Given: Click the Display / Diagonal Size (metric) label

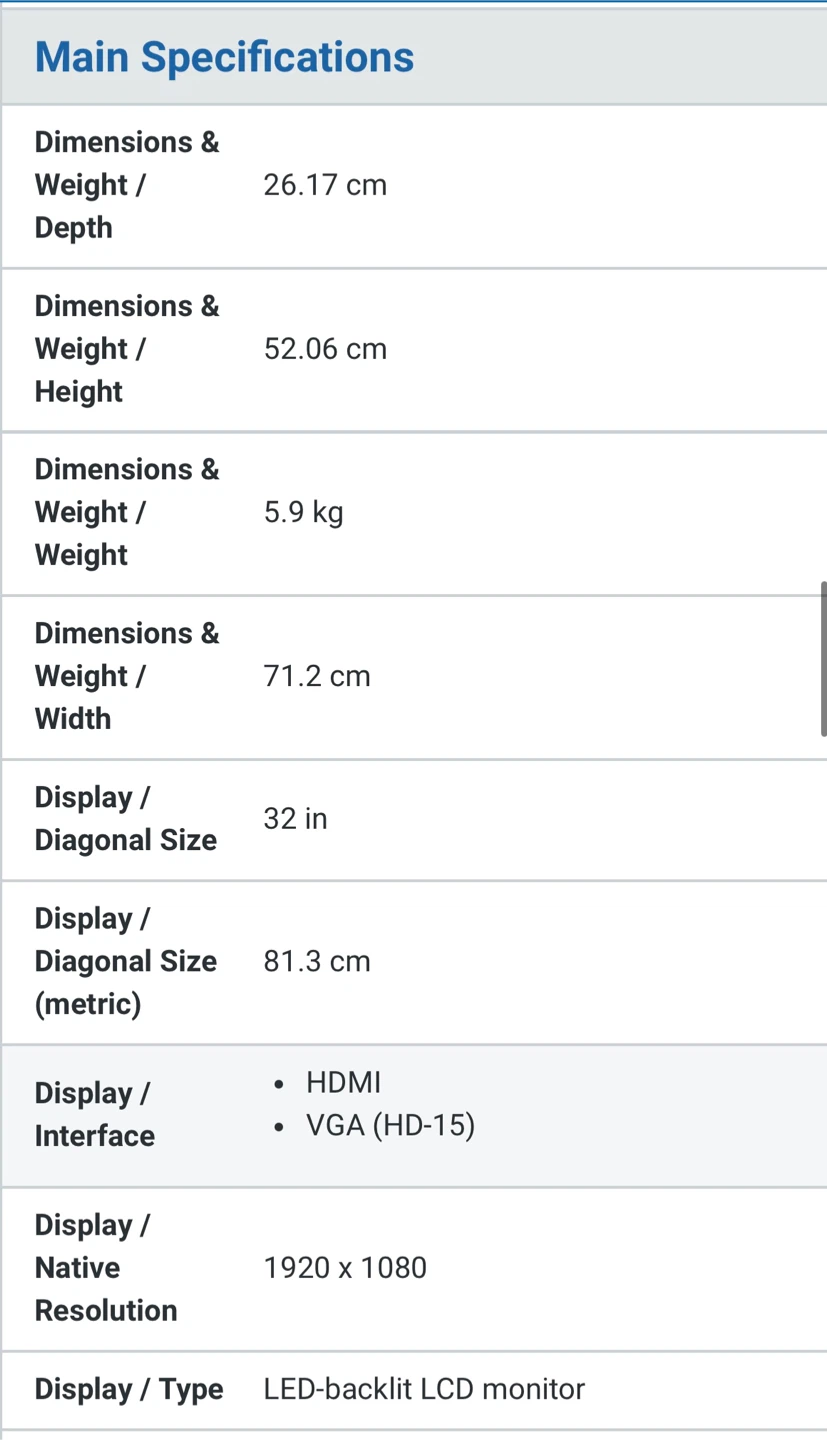Looking at the screenshot, I should pyautogui.click(x=126, y=961).
